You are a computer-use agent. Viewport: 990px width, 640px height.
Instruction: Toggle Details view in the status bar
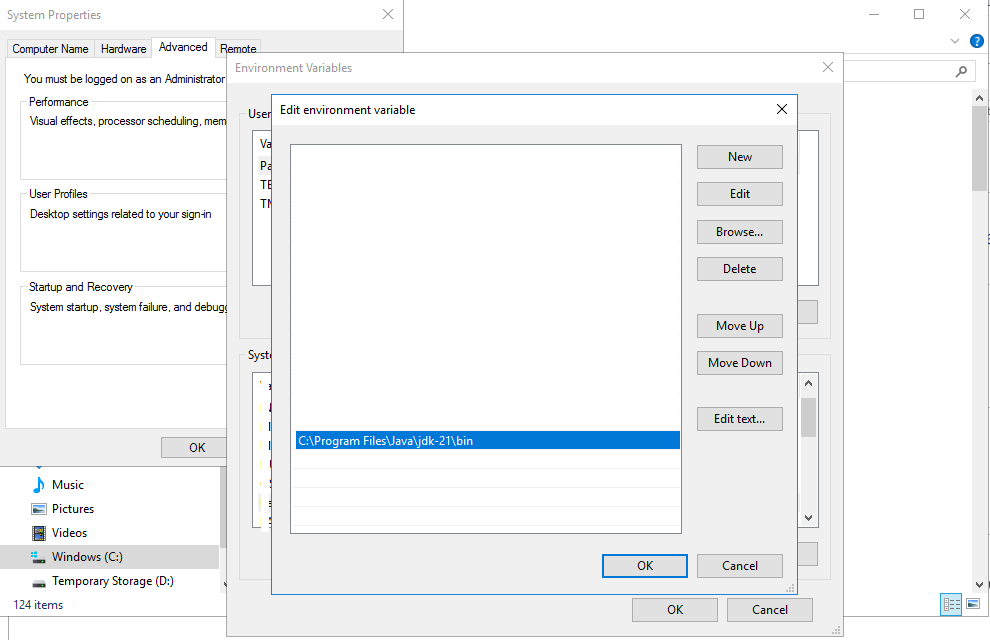coord(951,604)
